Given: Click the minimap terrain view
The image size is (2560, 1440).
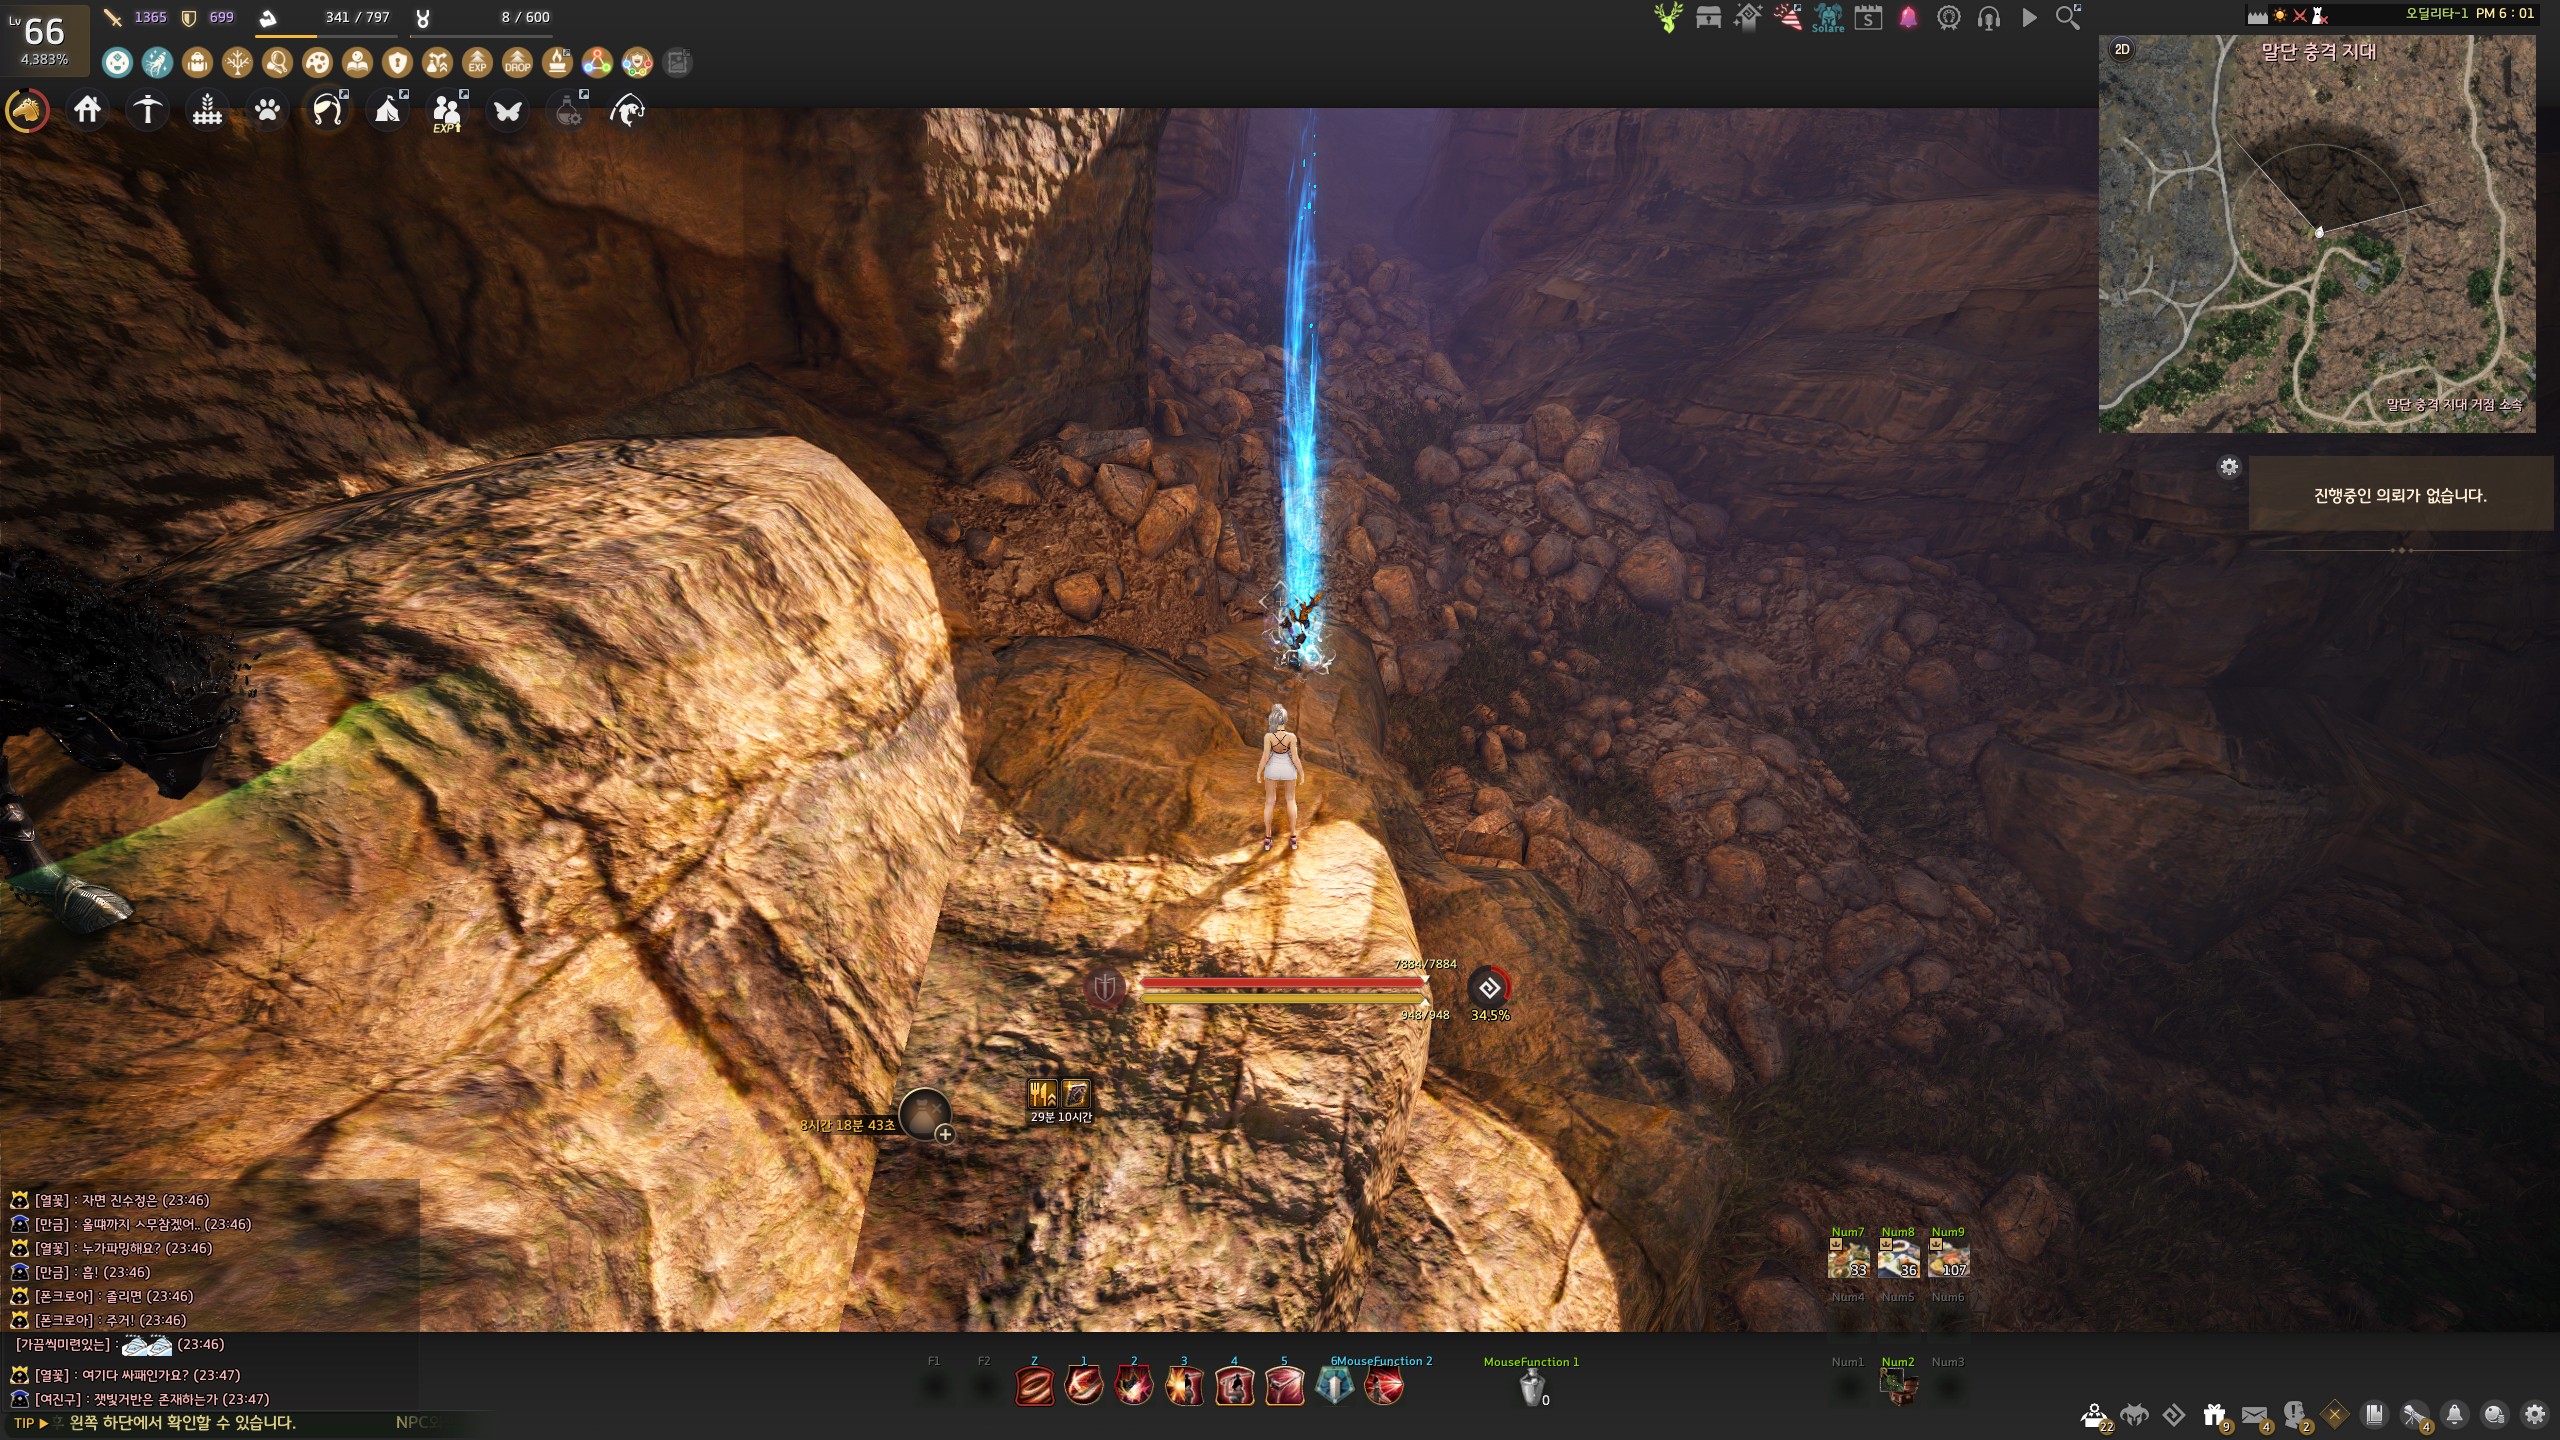Looking at the screenshot, I should (2317, 234).
